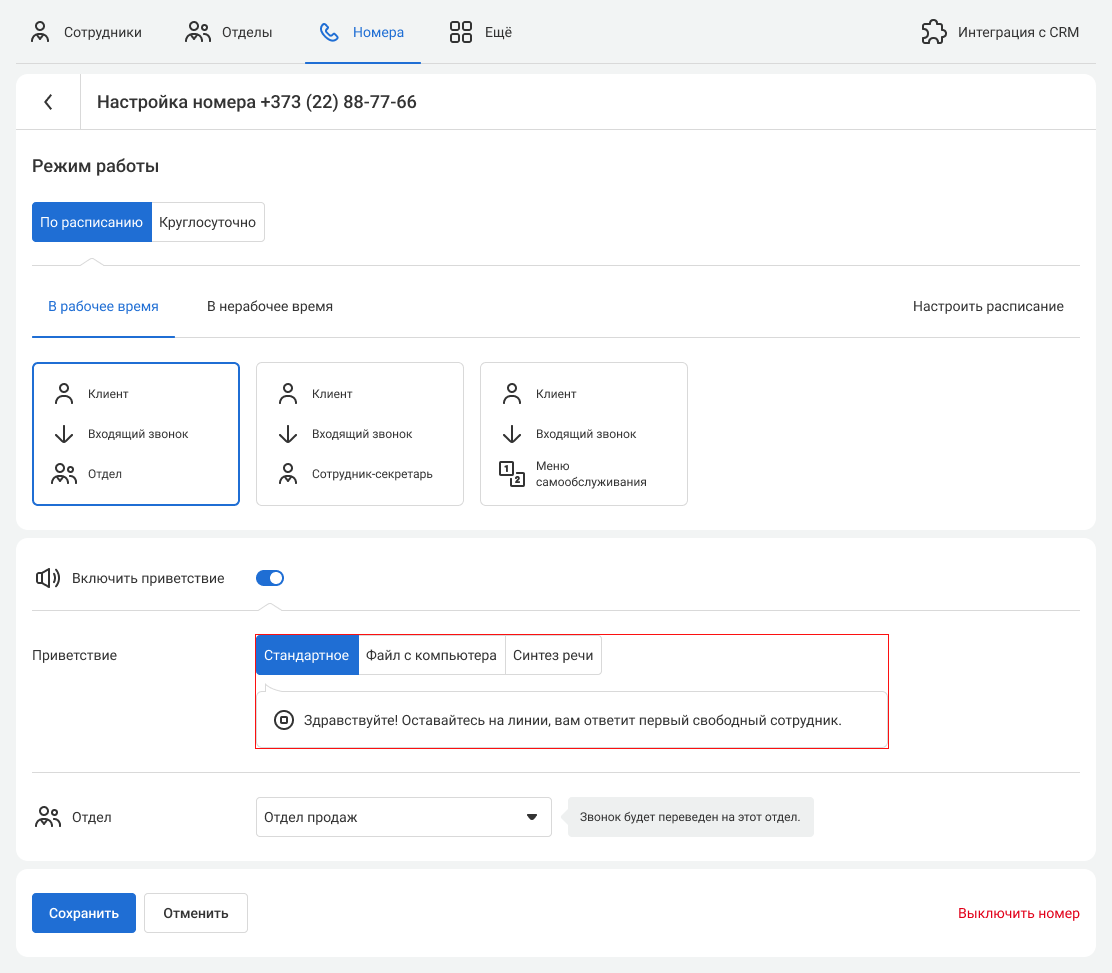The width and height of the screenshot is (1112, 973).
Task: Switch work mode to Круглосуточно
Action: pyautogui.click(x=208, y=222)
